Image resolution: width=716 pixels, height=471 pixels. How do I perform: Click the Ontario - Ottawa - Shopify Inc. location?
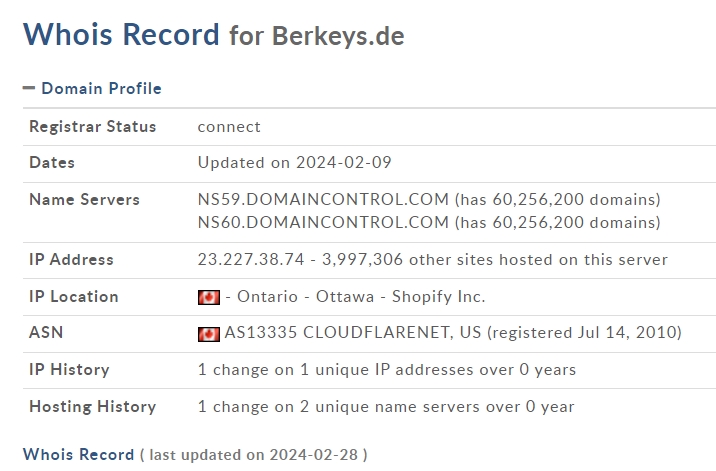point(361,296)
